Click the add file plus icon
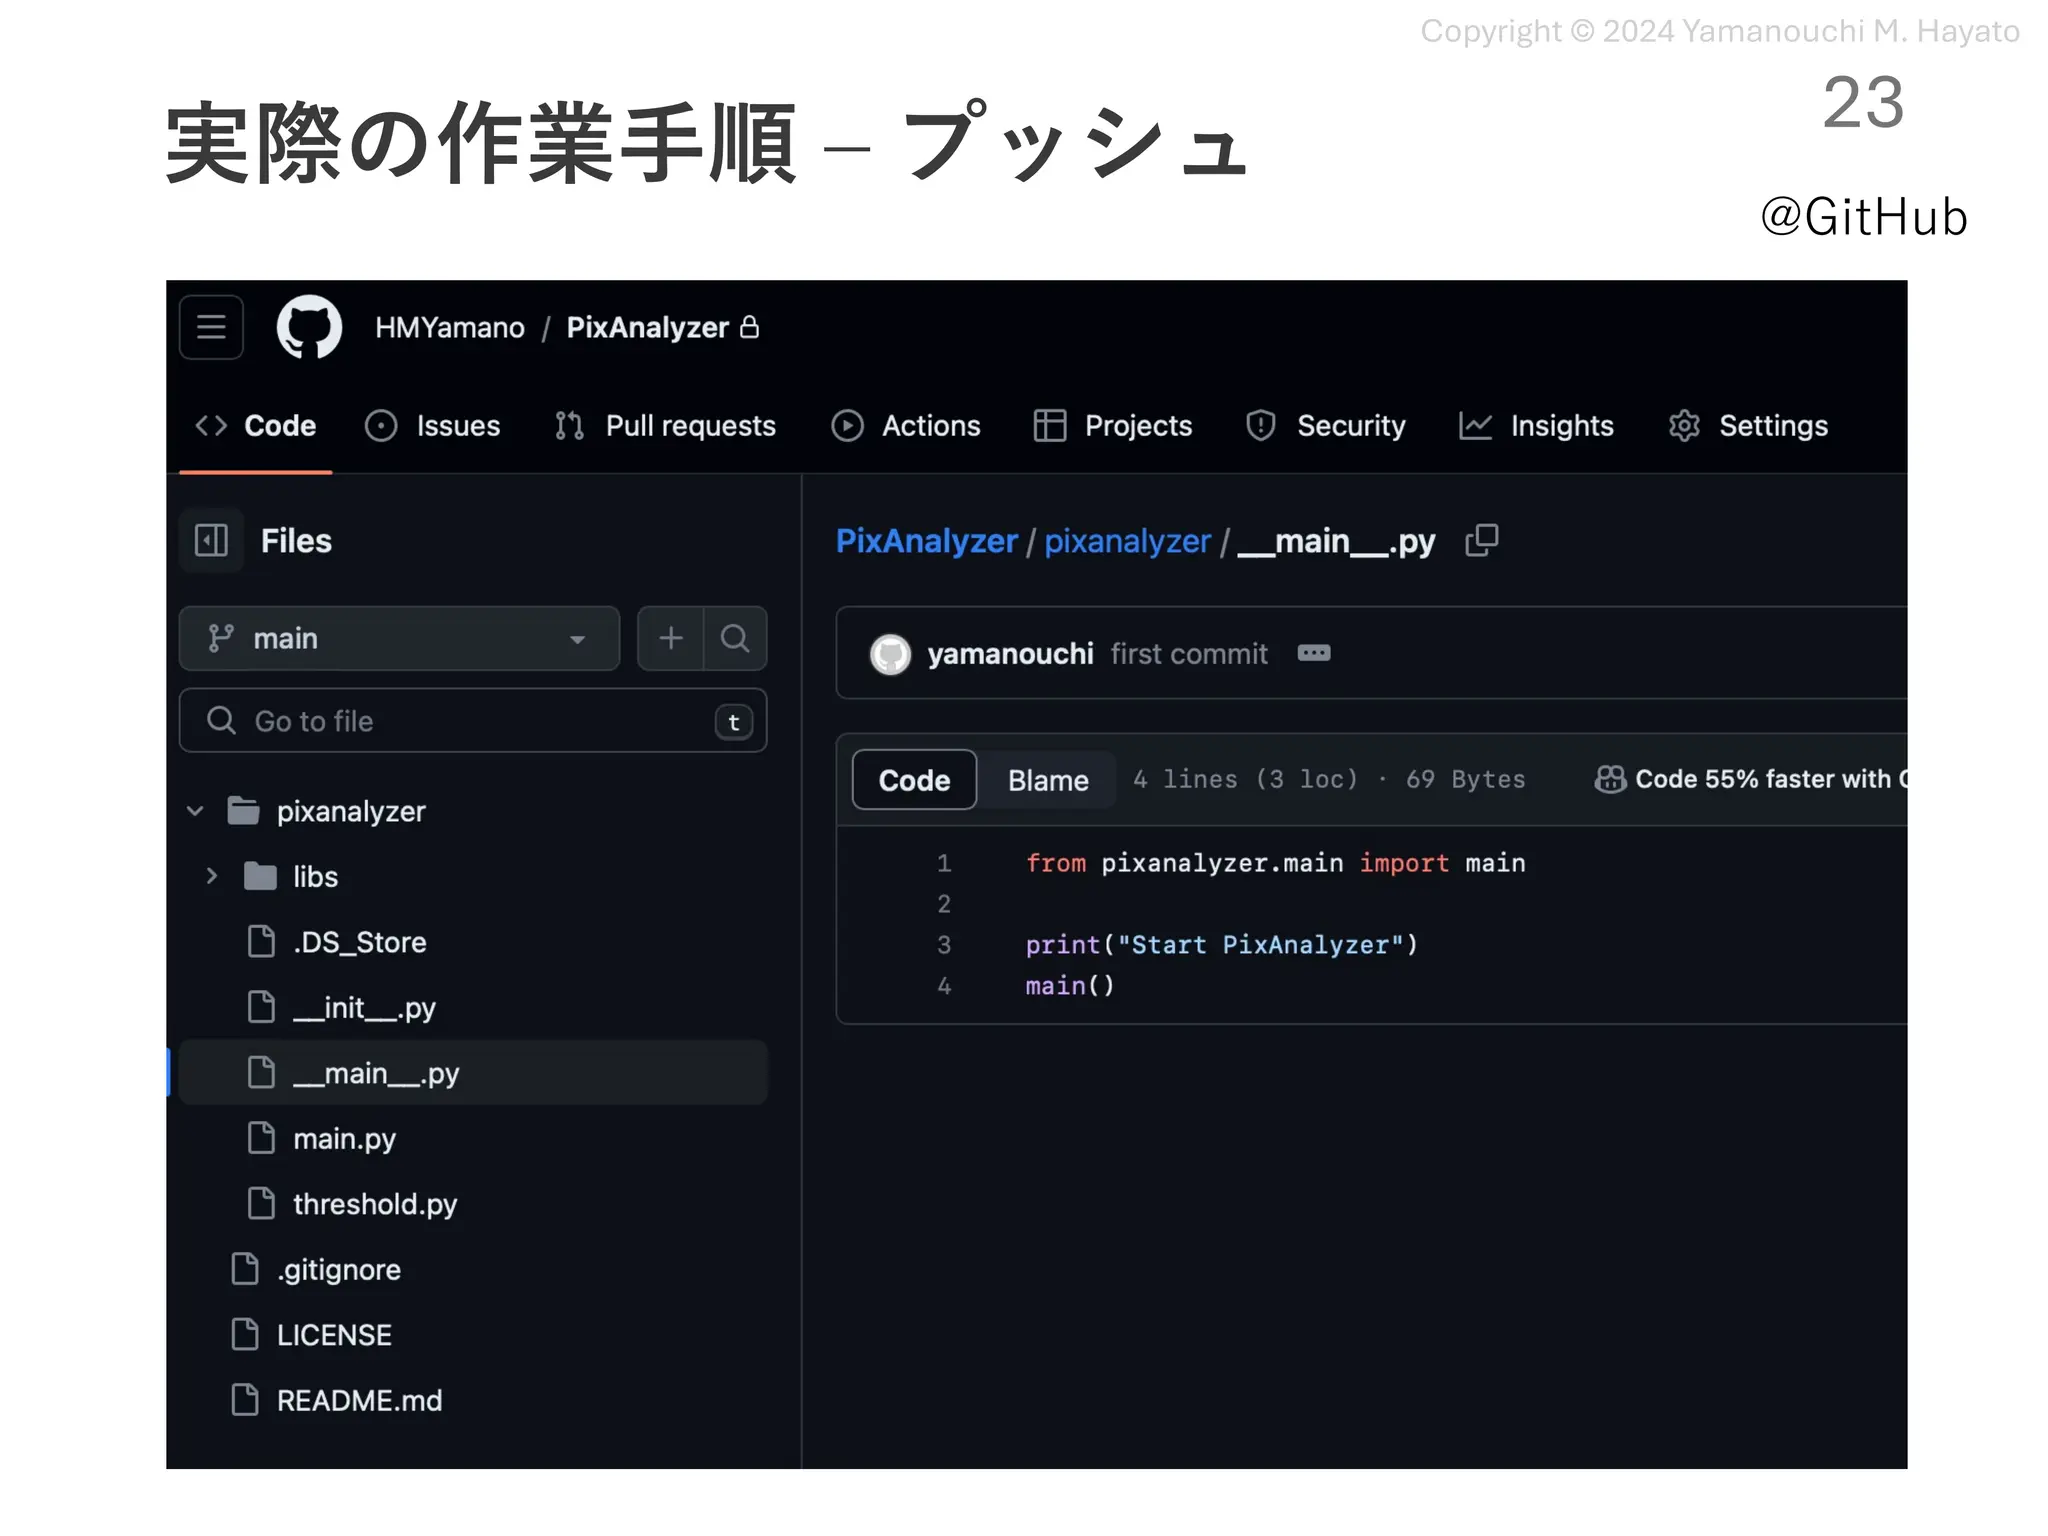 [x=671, y=638]
